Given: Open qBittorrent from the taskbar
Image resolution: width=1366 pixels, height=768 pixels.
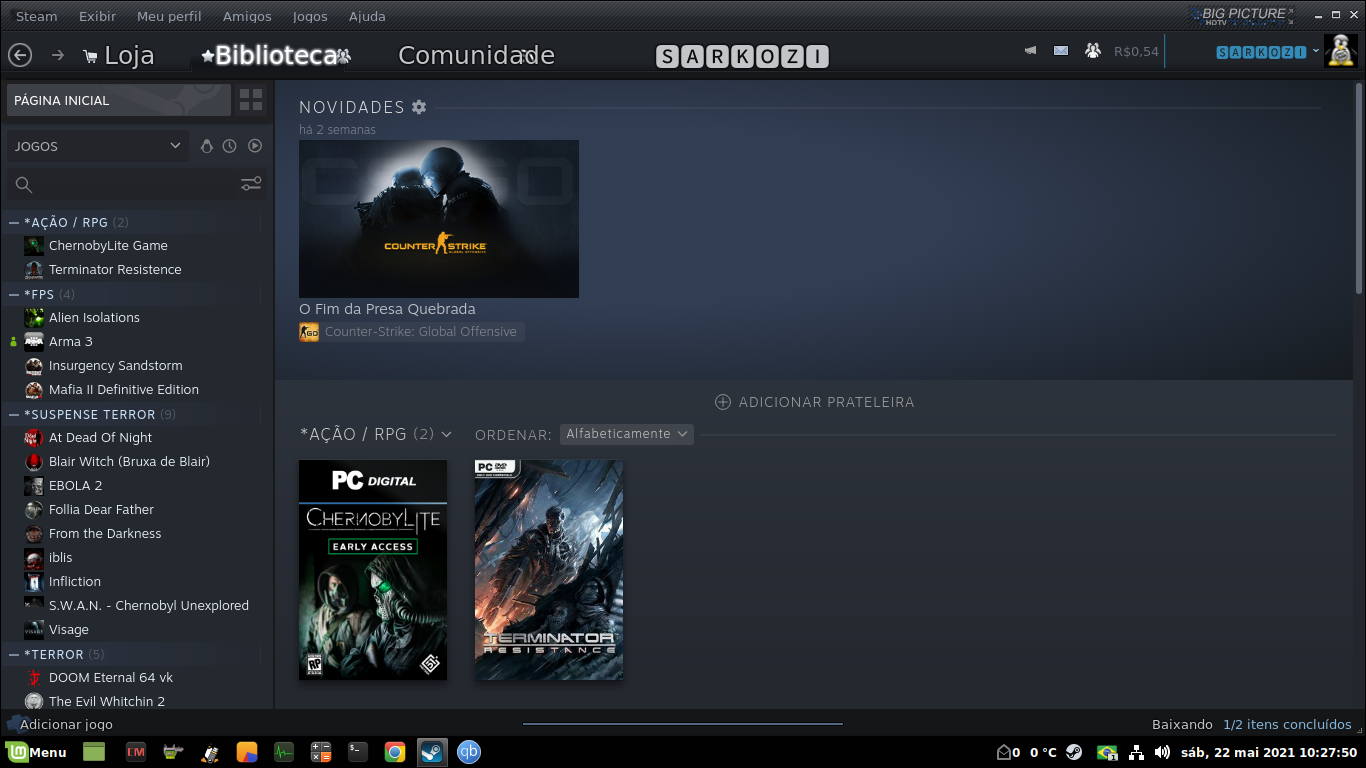Looking at the screenshot, I should [x=468, y=752].
